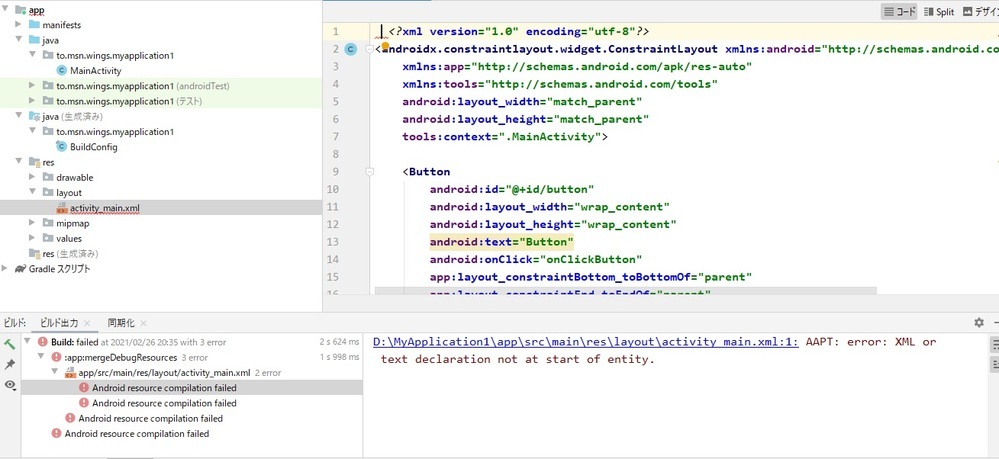This screenshot has width=999, height=459.
Task: Click the tools:context=".MainActivity" line
Action: 505,136
